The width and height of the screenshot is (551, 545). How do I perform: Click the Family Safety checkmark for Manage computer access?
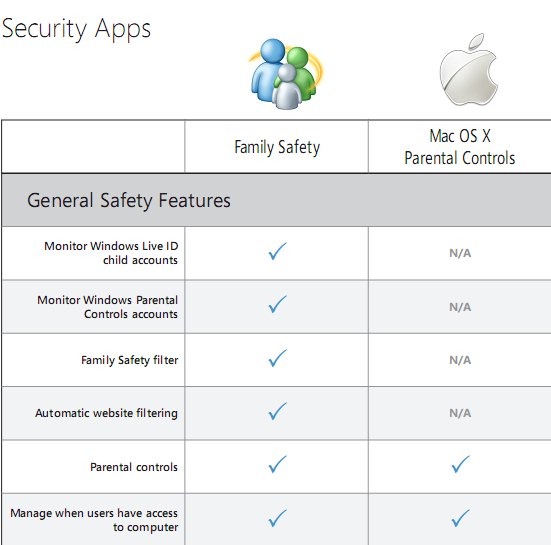point(278,518)
